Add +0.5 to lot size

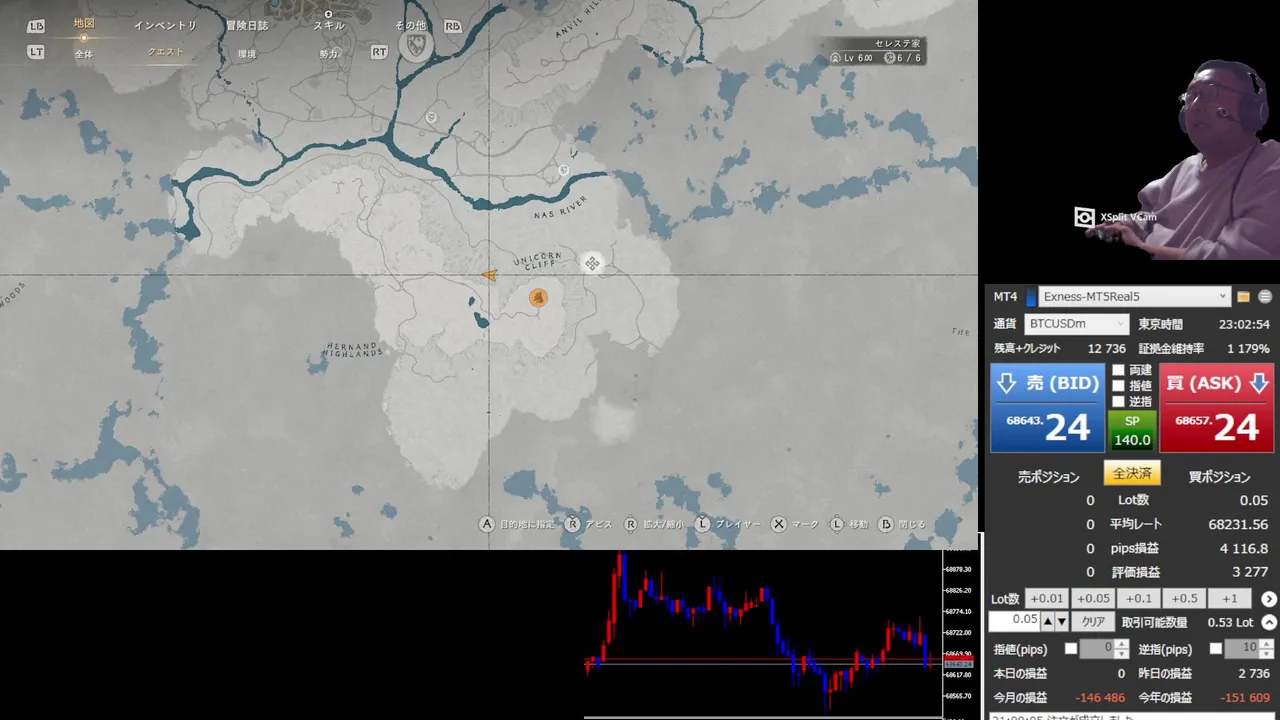pyautogui.click(x=1184, y=599)
